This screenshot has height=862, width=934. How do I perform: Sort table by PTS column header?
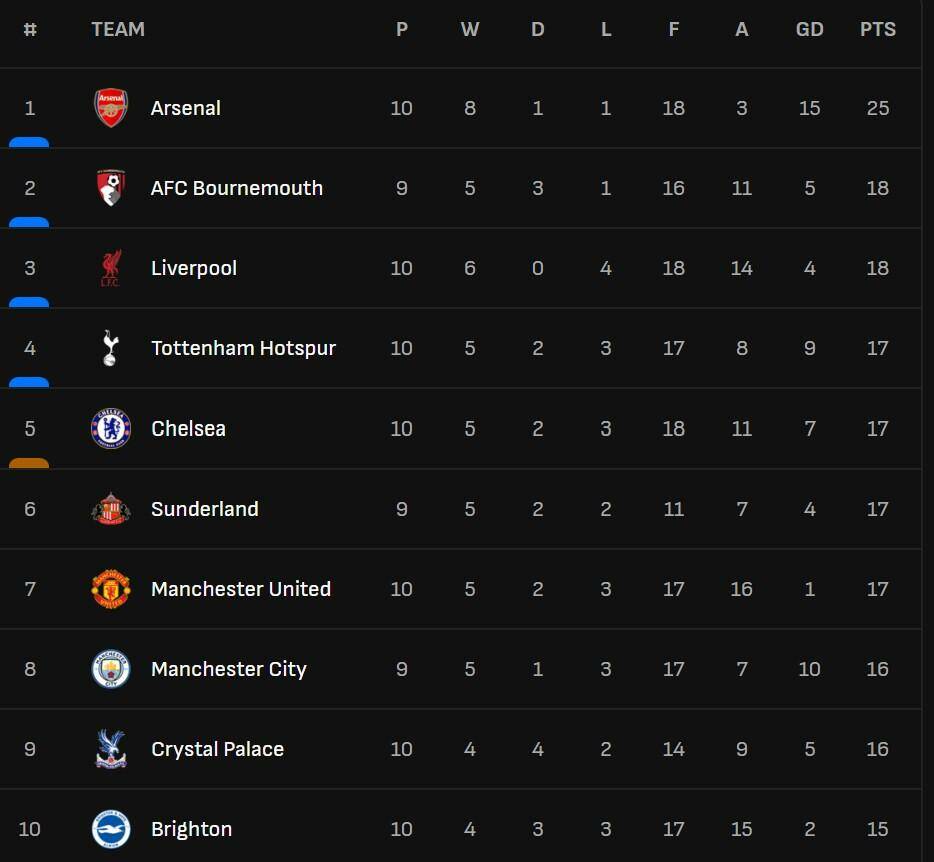point(877,29)
